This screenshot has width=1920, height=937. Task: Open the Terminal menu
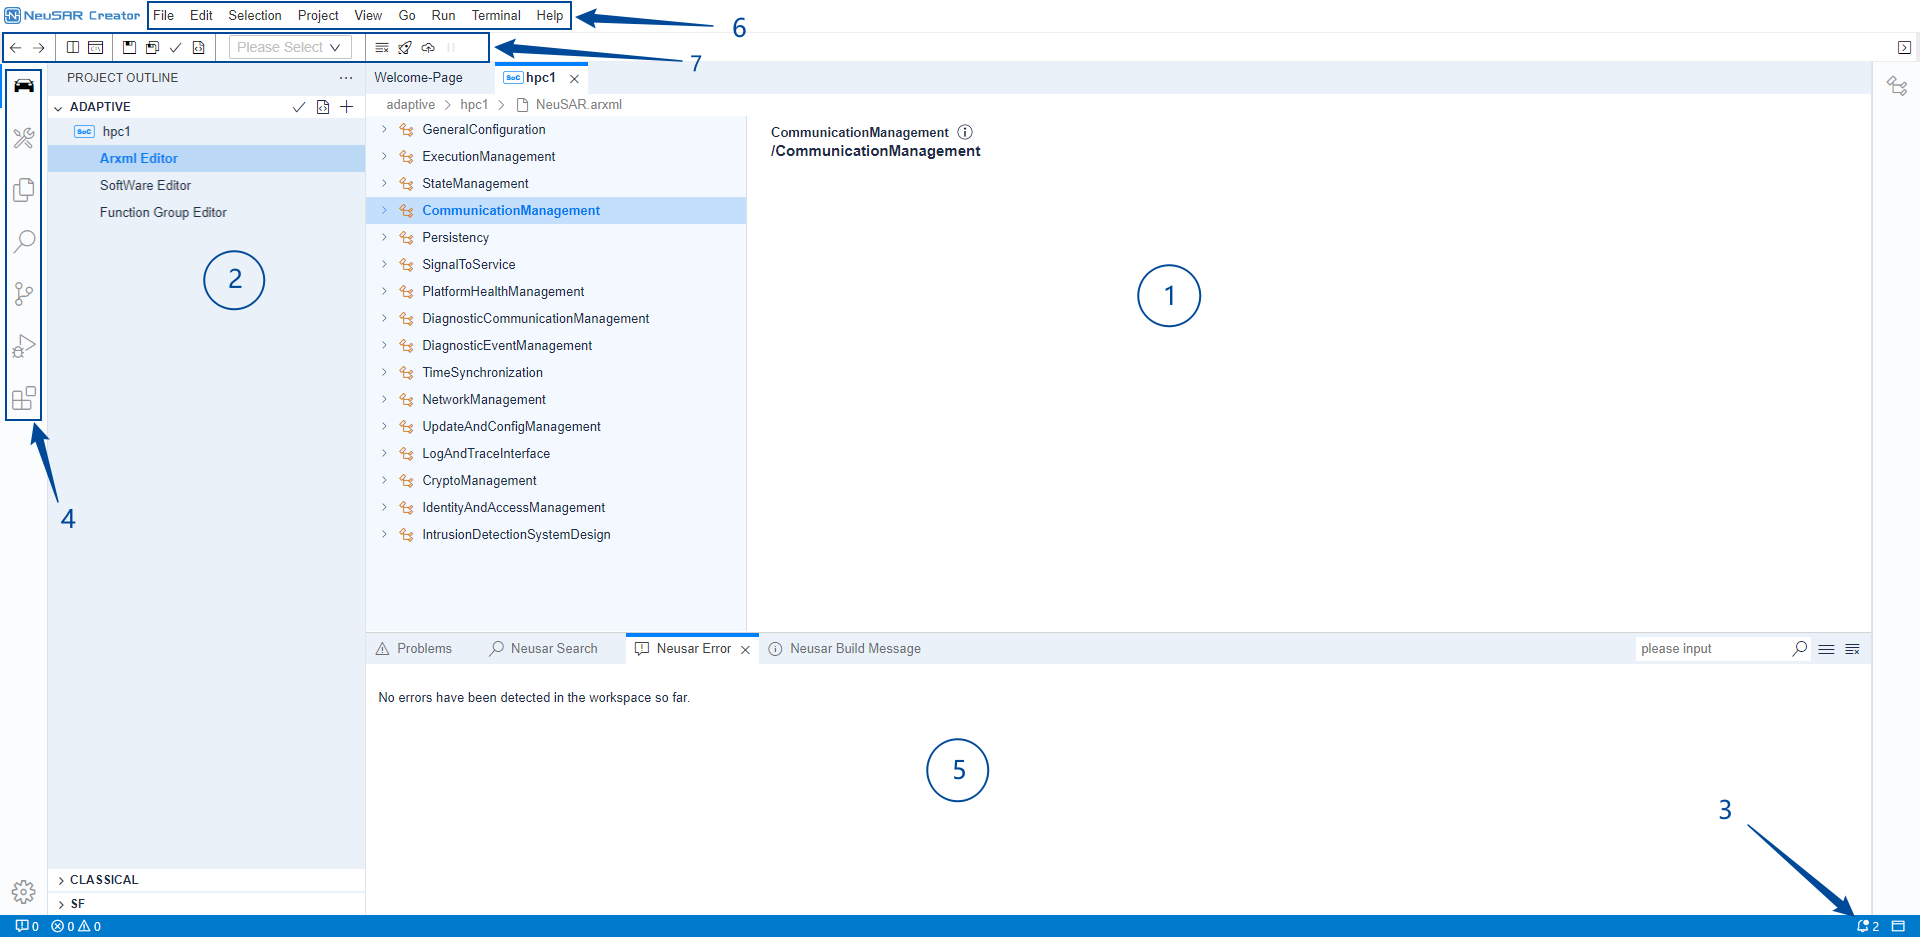click(496, 15)
